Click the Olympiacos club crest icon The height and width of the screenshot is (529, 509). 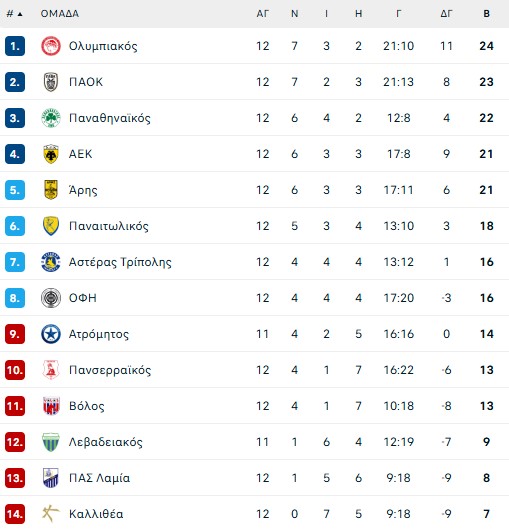point(51,46)
